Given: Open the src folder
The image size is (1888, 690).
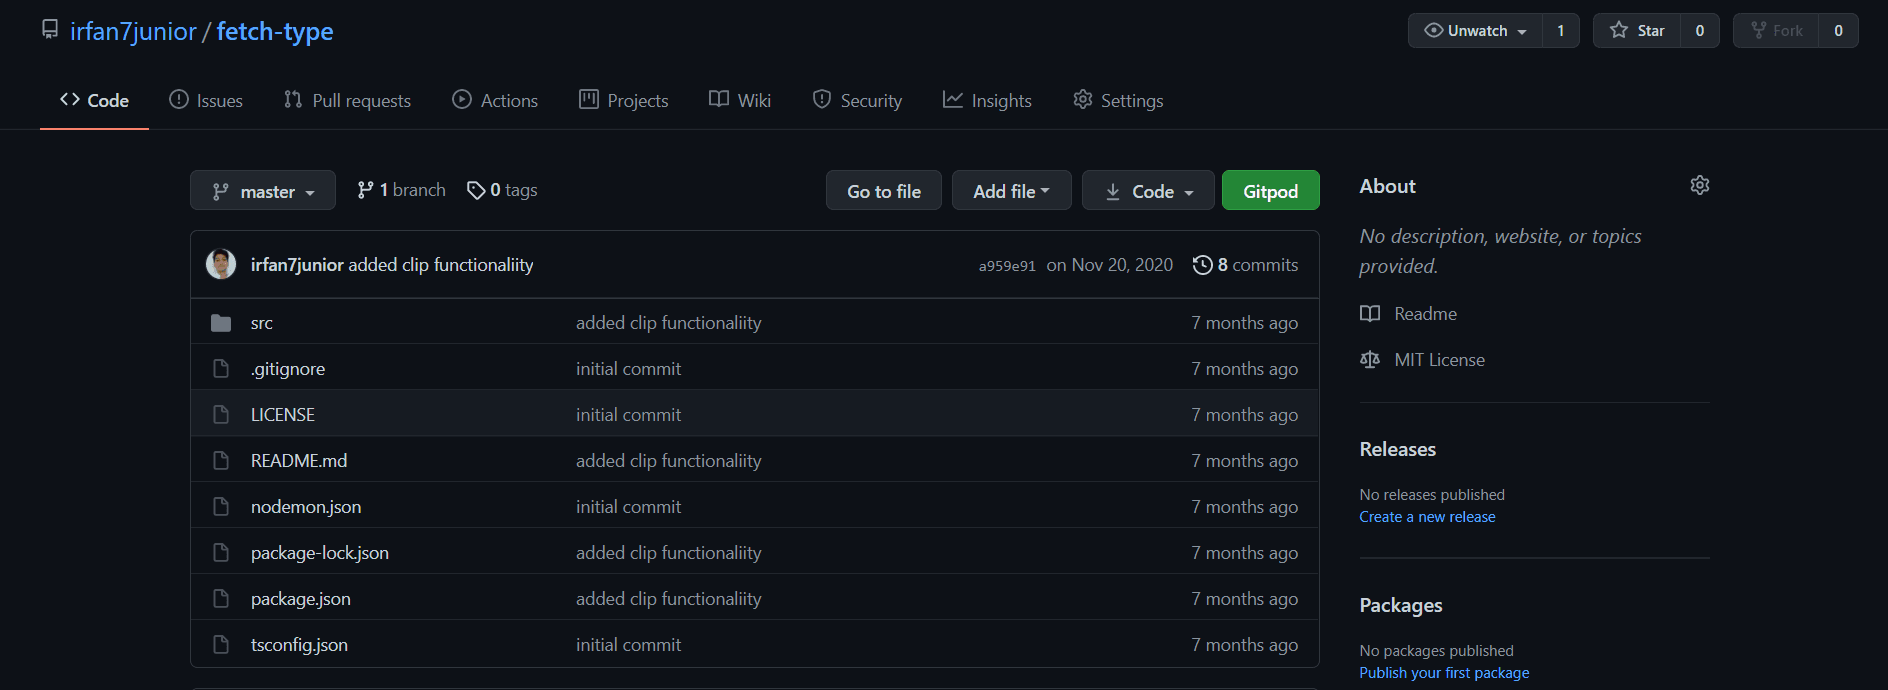Looking at the screenshot, I should tap(262, 323).
